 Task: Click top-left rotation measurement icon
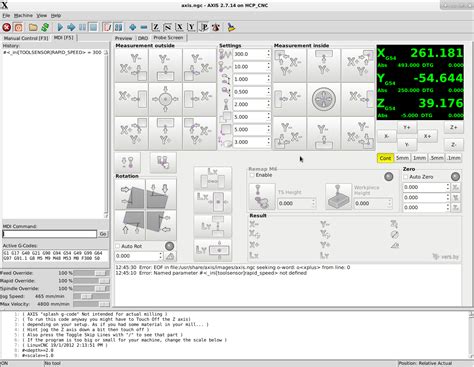(130, 195)
